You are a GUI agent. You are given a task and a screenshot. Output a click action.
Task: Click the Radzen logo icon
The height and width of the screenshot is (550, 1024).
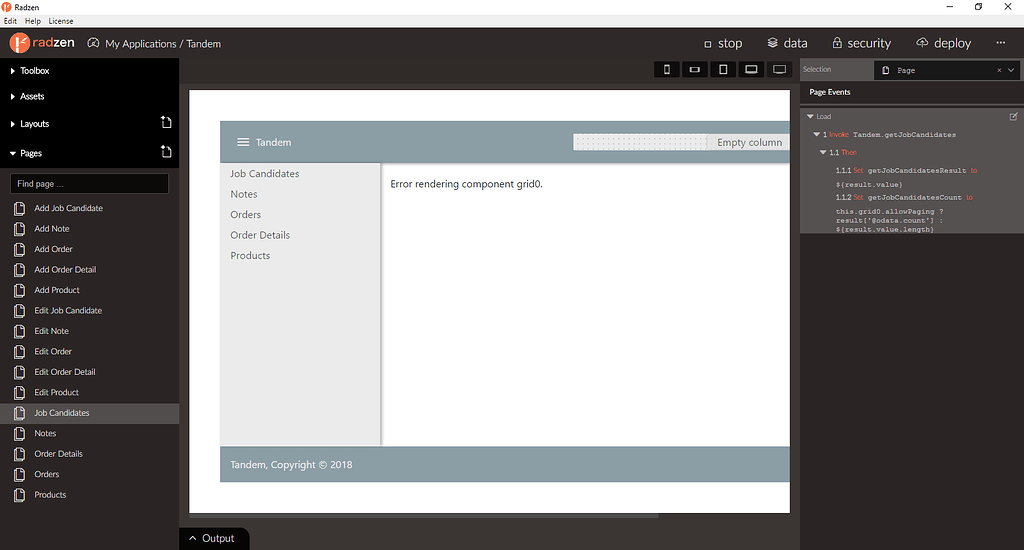[20, 43]
